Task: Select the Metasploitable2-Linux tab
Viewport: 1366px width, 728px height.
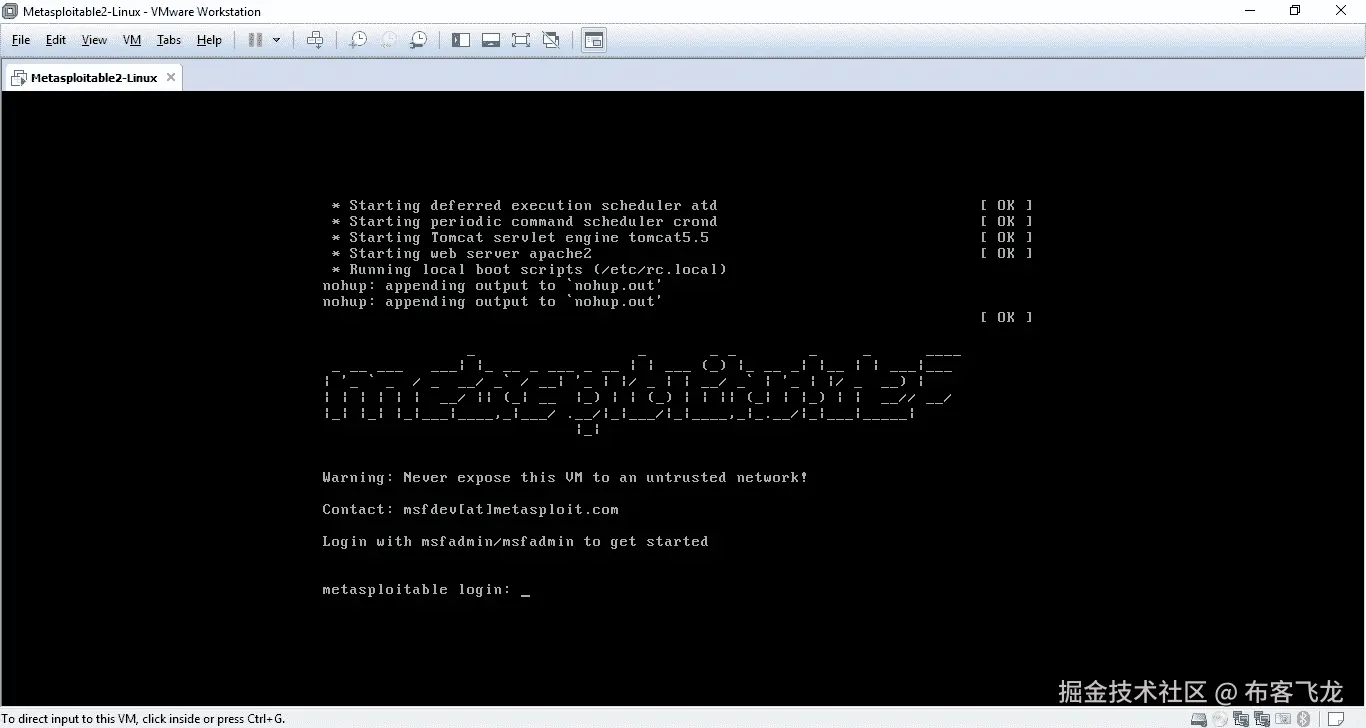Action: click(94, 77)
